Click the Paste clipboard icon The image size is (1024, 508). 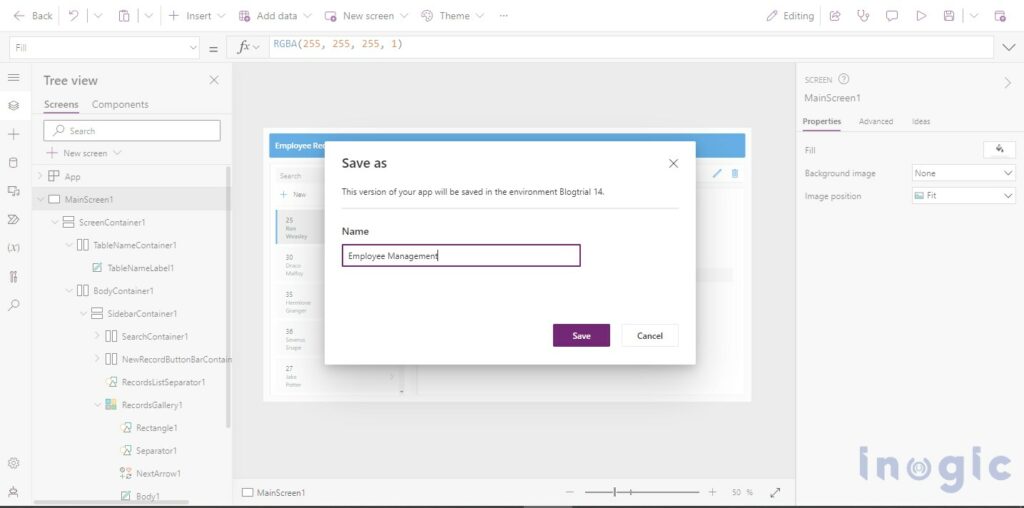[124, 16]
